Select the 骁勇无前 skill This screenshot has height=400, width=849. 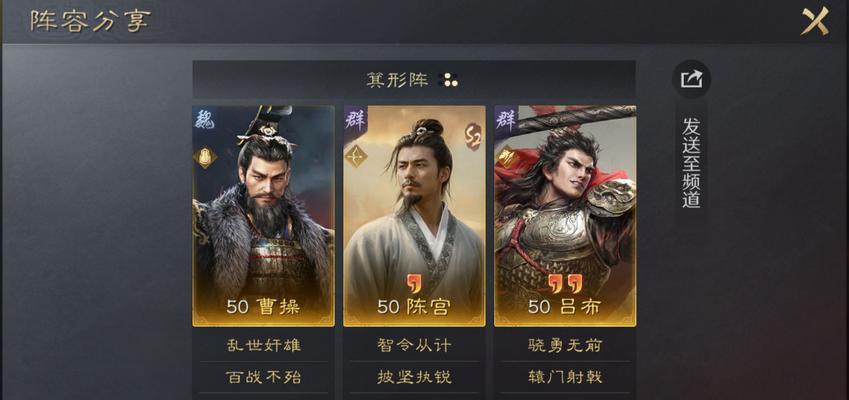pos(565,345)
